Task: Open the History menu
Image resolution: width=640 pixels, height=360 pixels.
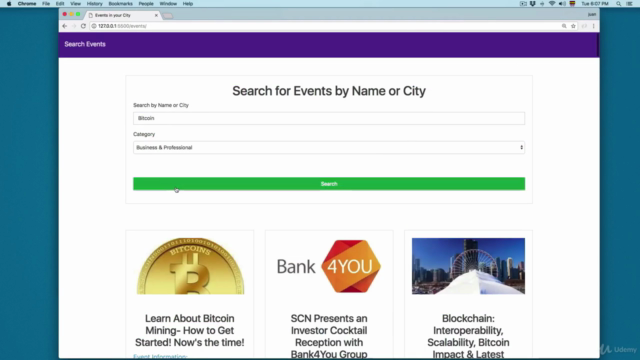Action: tap(94, 4)
